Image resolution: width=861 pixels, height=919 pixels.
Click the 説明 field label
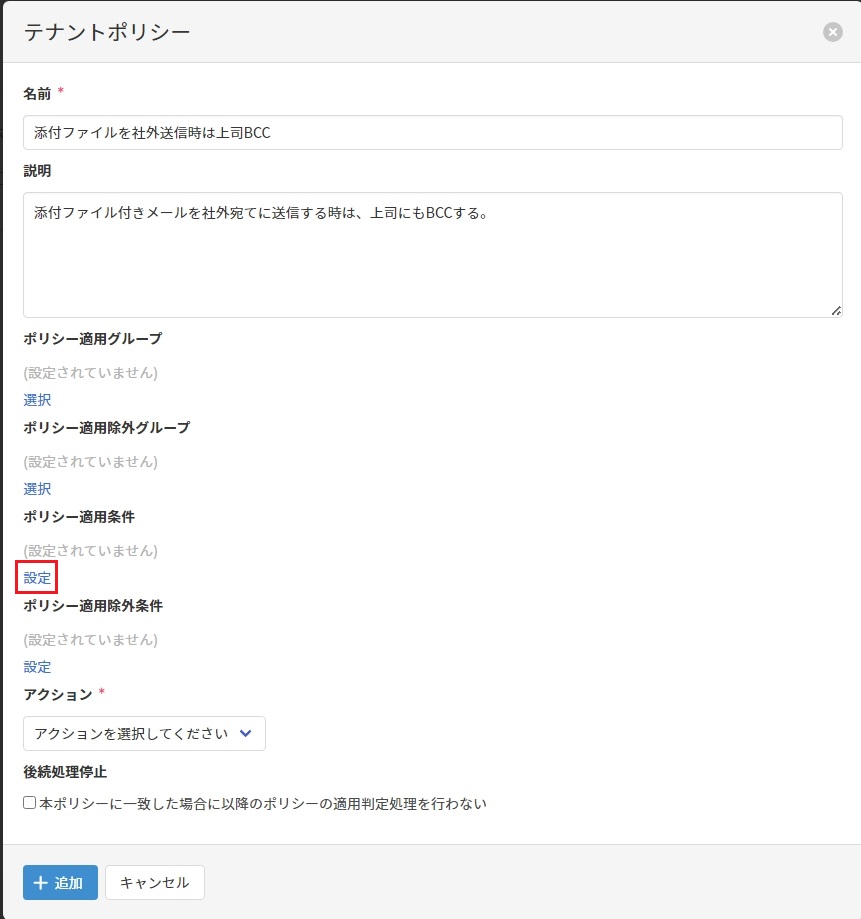coord(37,171)
